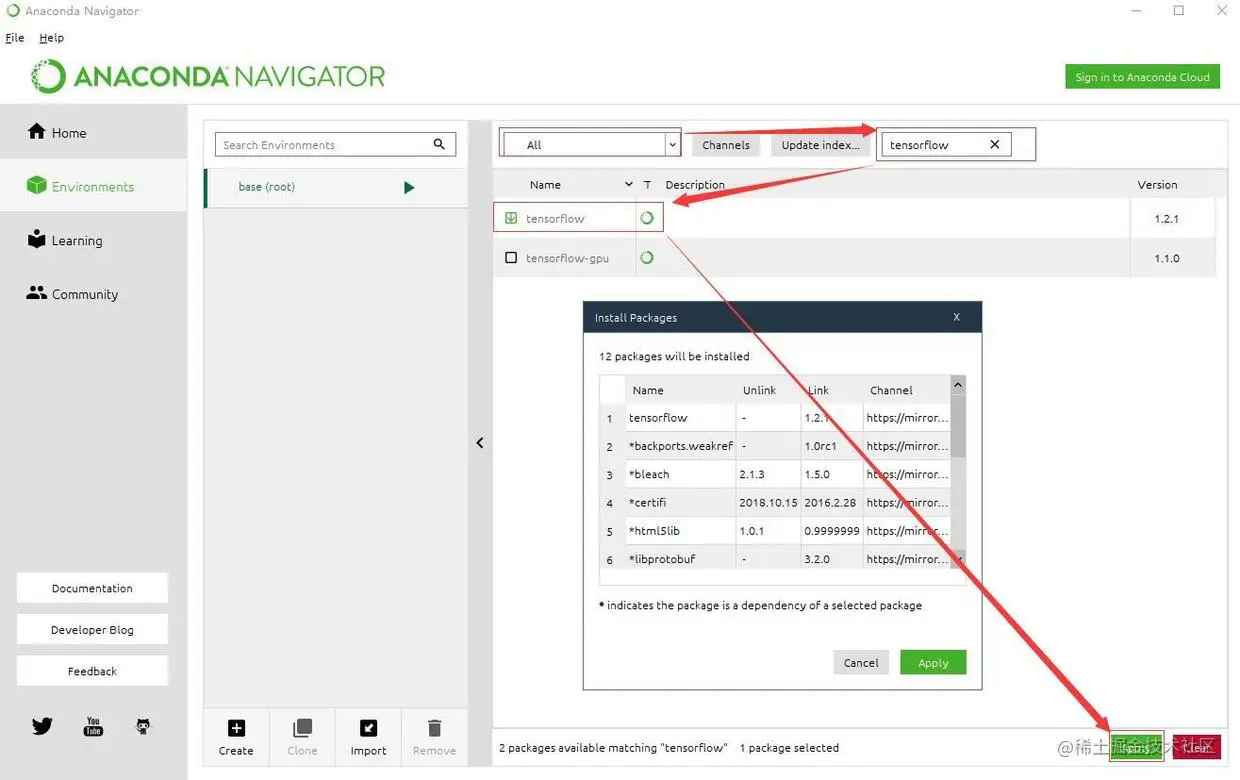Click the Update index button
1240x780 pixels.
820,145
